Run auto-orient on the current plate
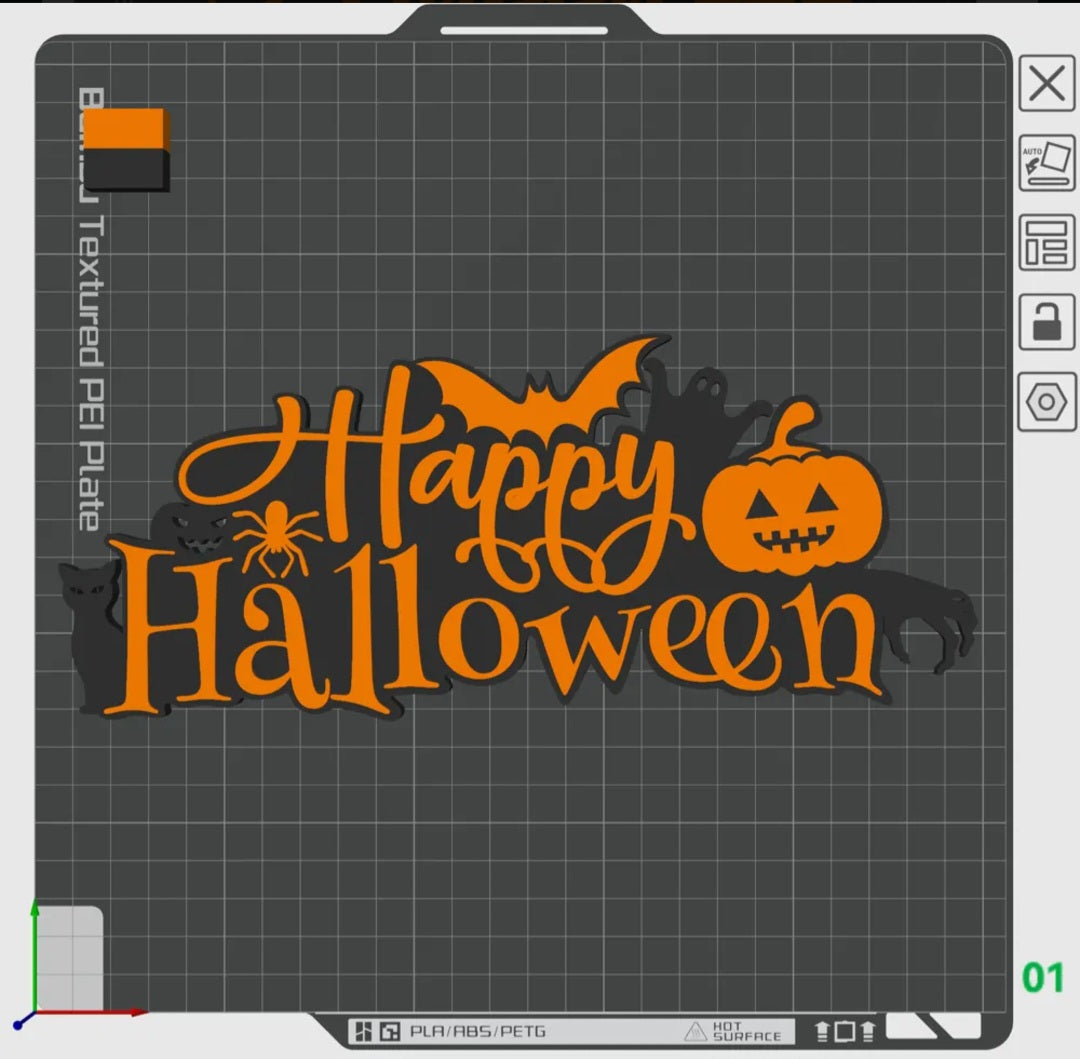Image resolution: width=1080 pixels, height=1059 pixels. [1047, 162]
